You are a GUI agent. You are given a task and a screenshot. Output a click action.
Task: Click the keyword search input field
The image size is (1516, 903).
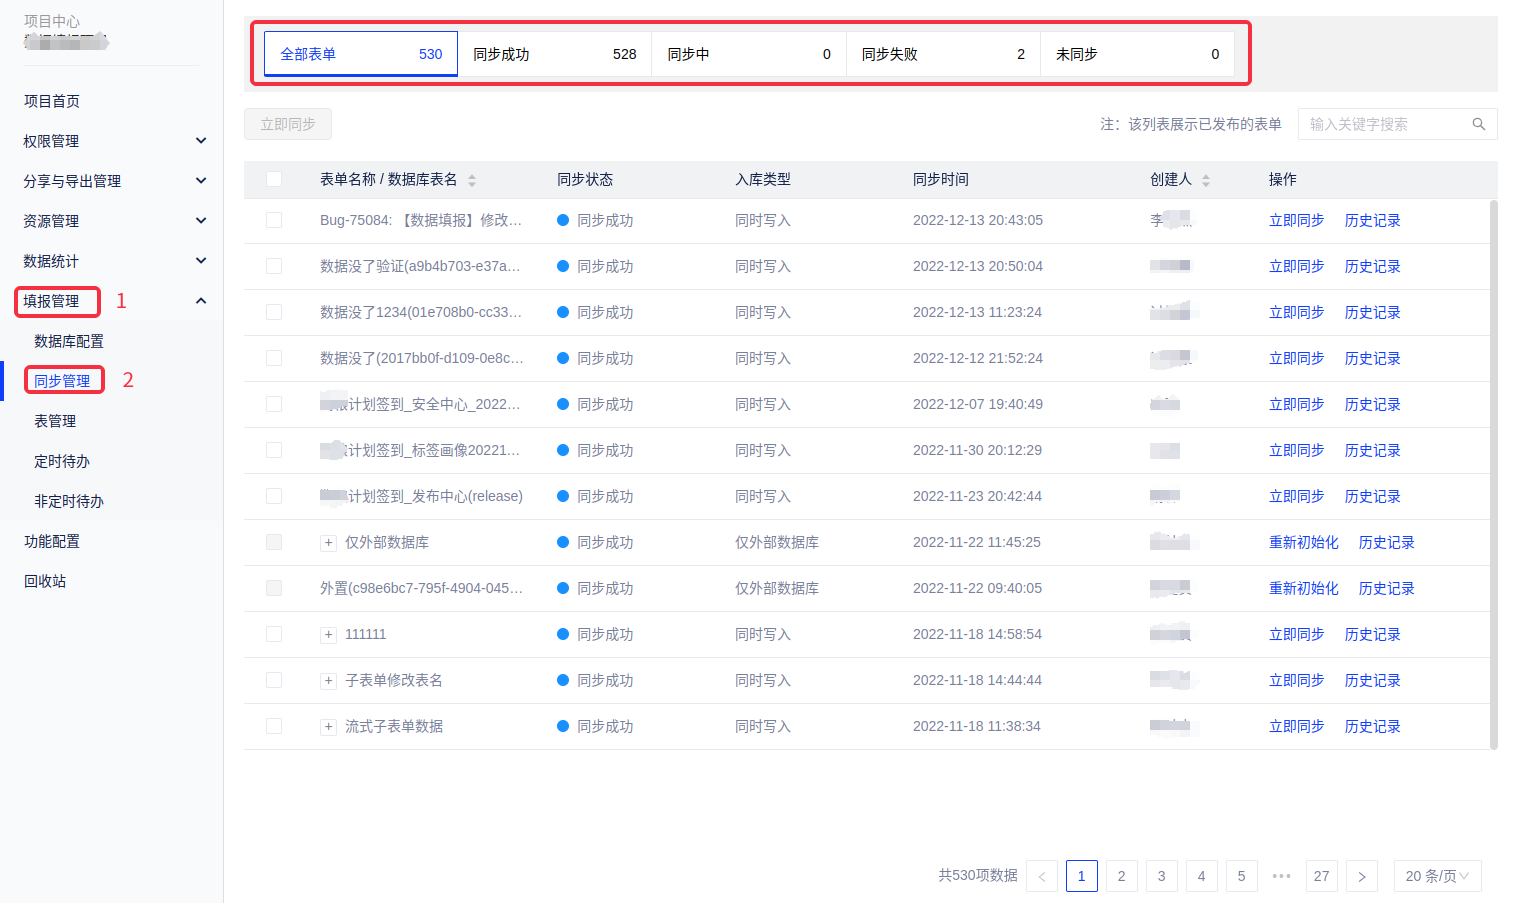(x=1384, y=124)
